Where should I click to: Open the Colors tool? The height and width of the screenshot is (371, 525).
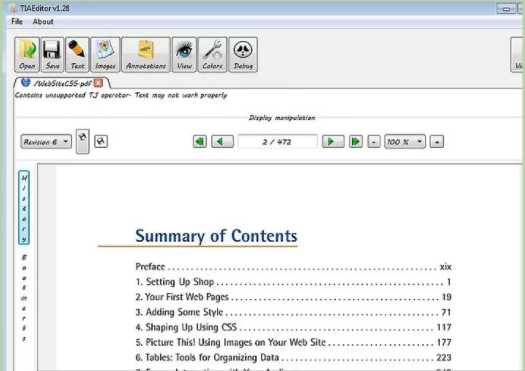coord(212,55)
